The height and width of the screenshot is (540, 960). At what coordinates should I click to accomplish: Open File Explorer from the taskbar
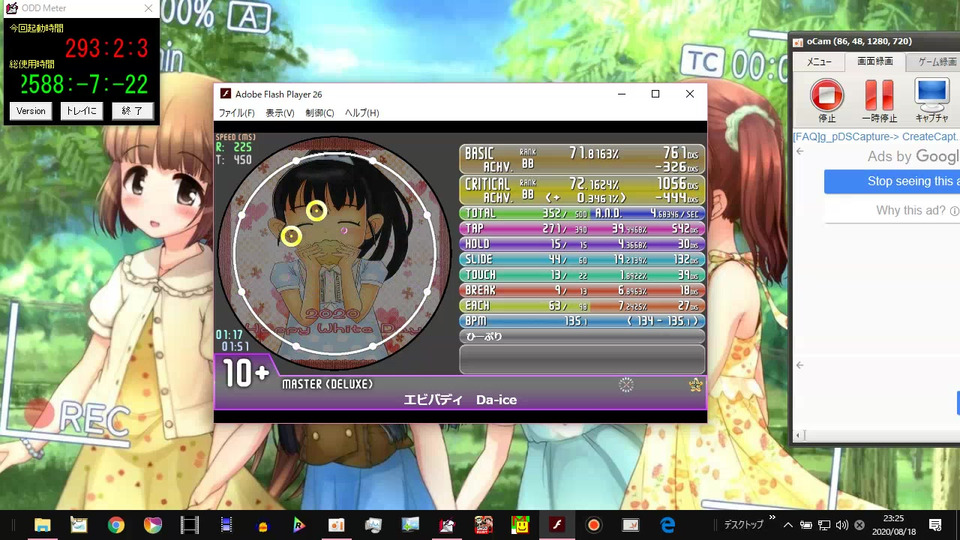[x=42, y=525]
